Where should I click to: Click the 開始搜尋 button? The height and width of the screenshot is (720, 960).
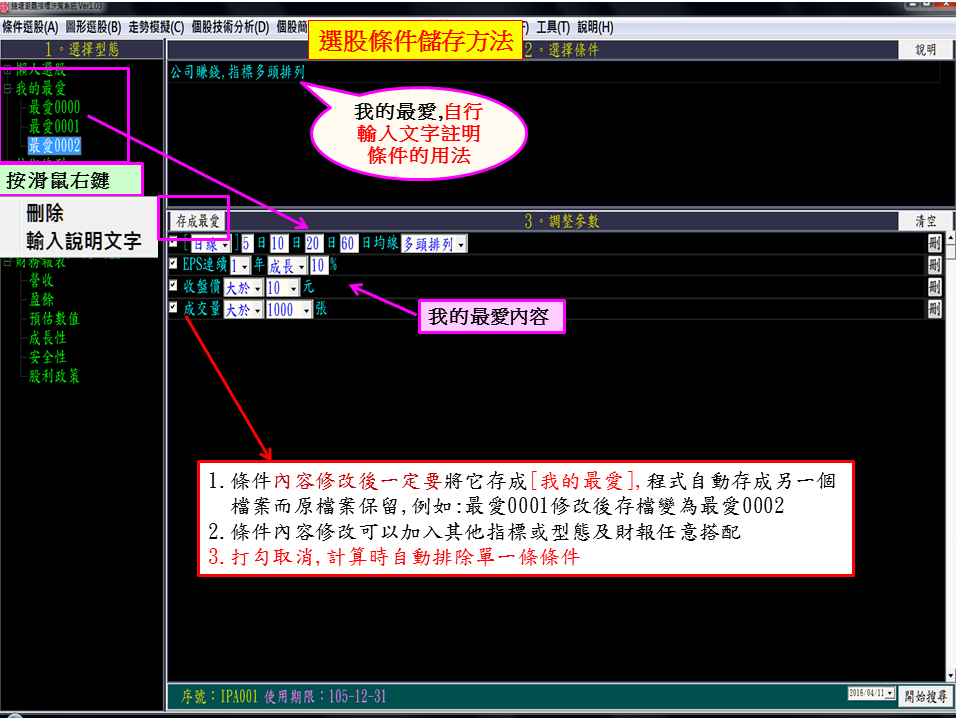[x=926, y=696]
